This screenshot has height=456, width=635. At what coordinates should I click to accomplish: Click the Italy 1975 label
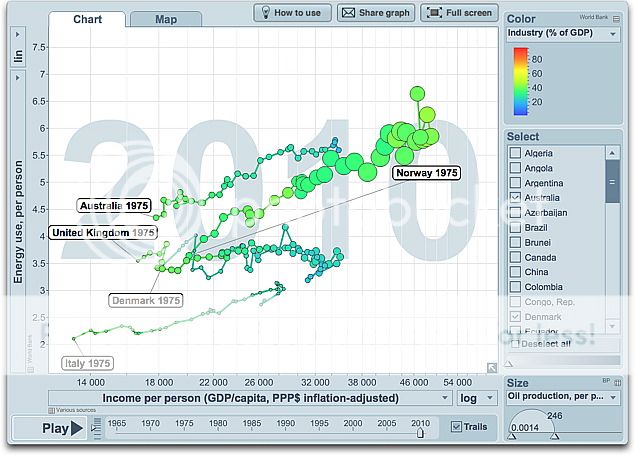pos(87,363)
